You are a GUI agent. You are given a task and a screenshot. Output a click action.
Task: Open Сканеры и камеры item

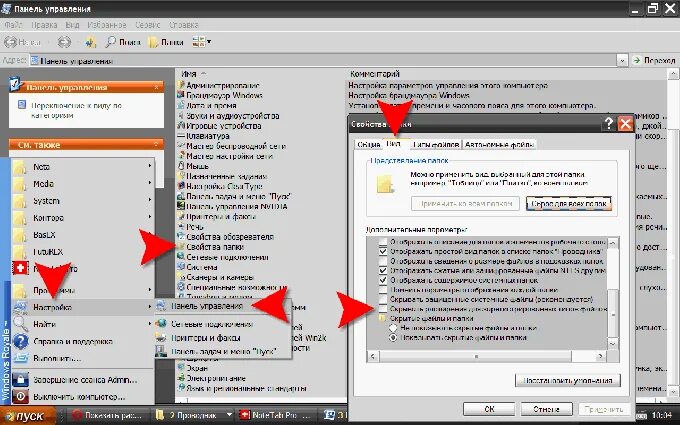point(220,277)
